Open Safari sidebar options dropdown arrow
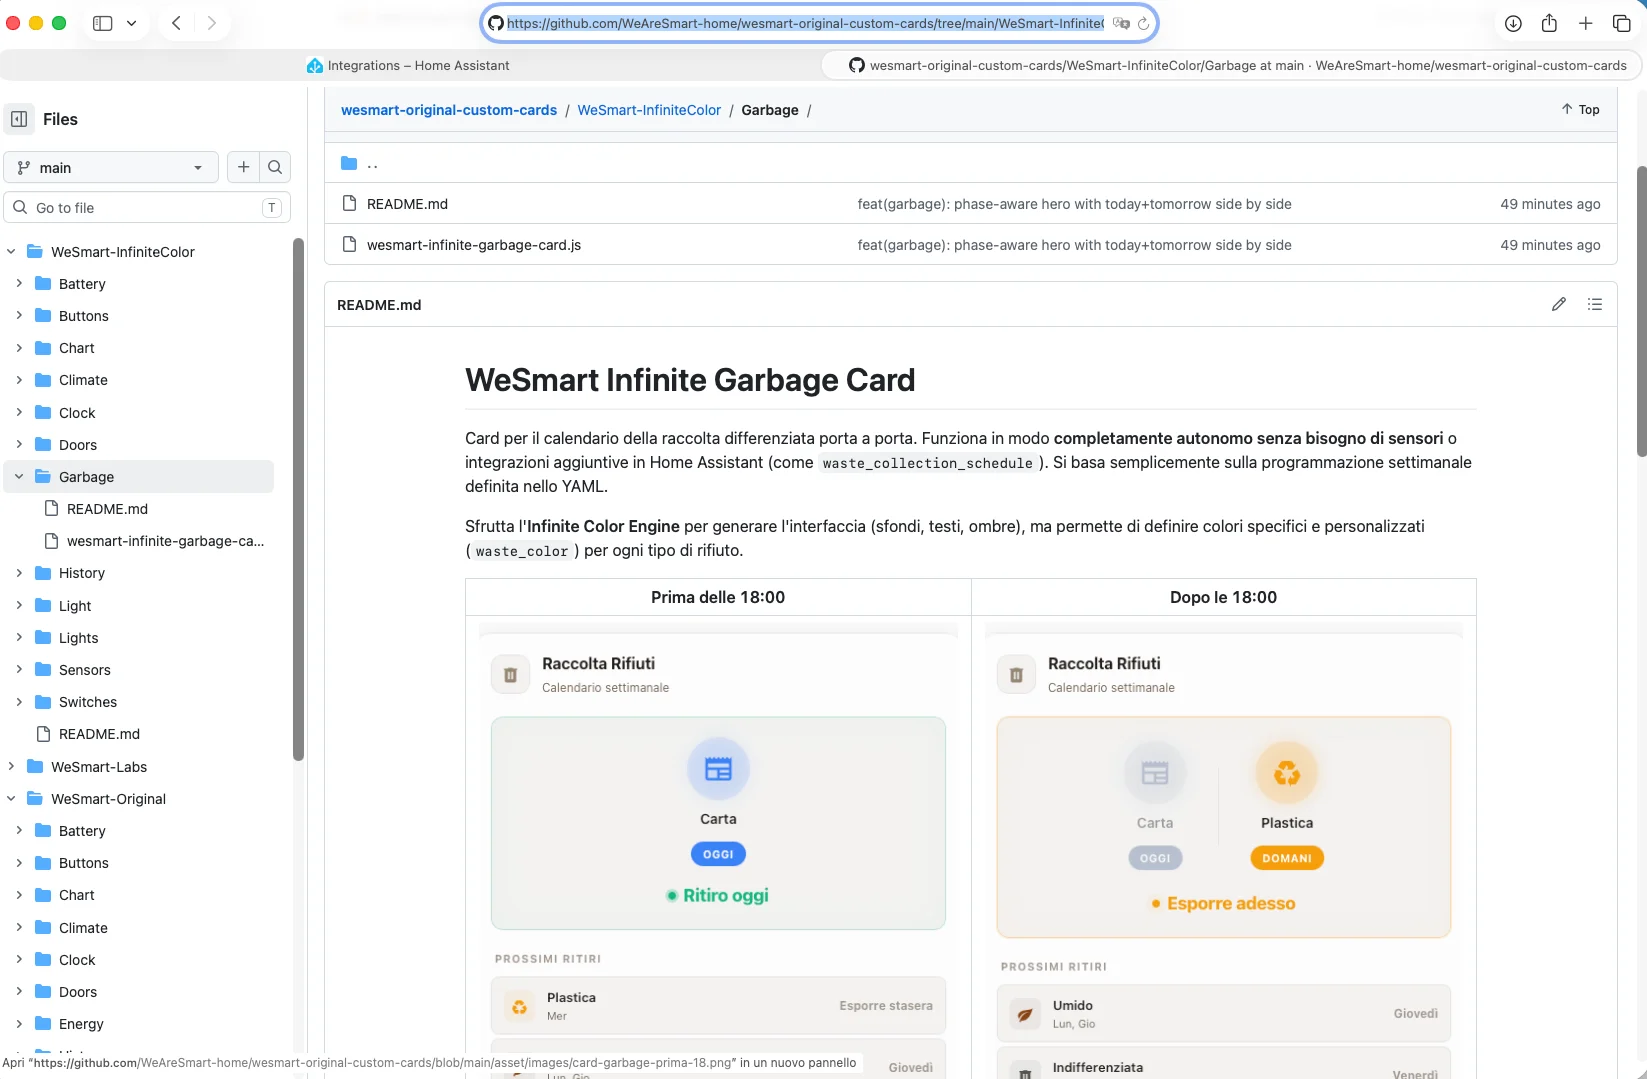This screenshot has height=1079, width=1647. point(131,23)
